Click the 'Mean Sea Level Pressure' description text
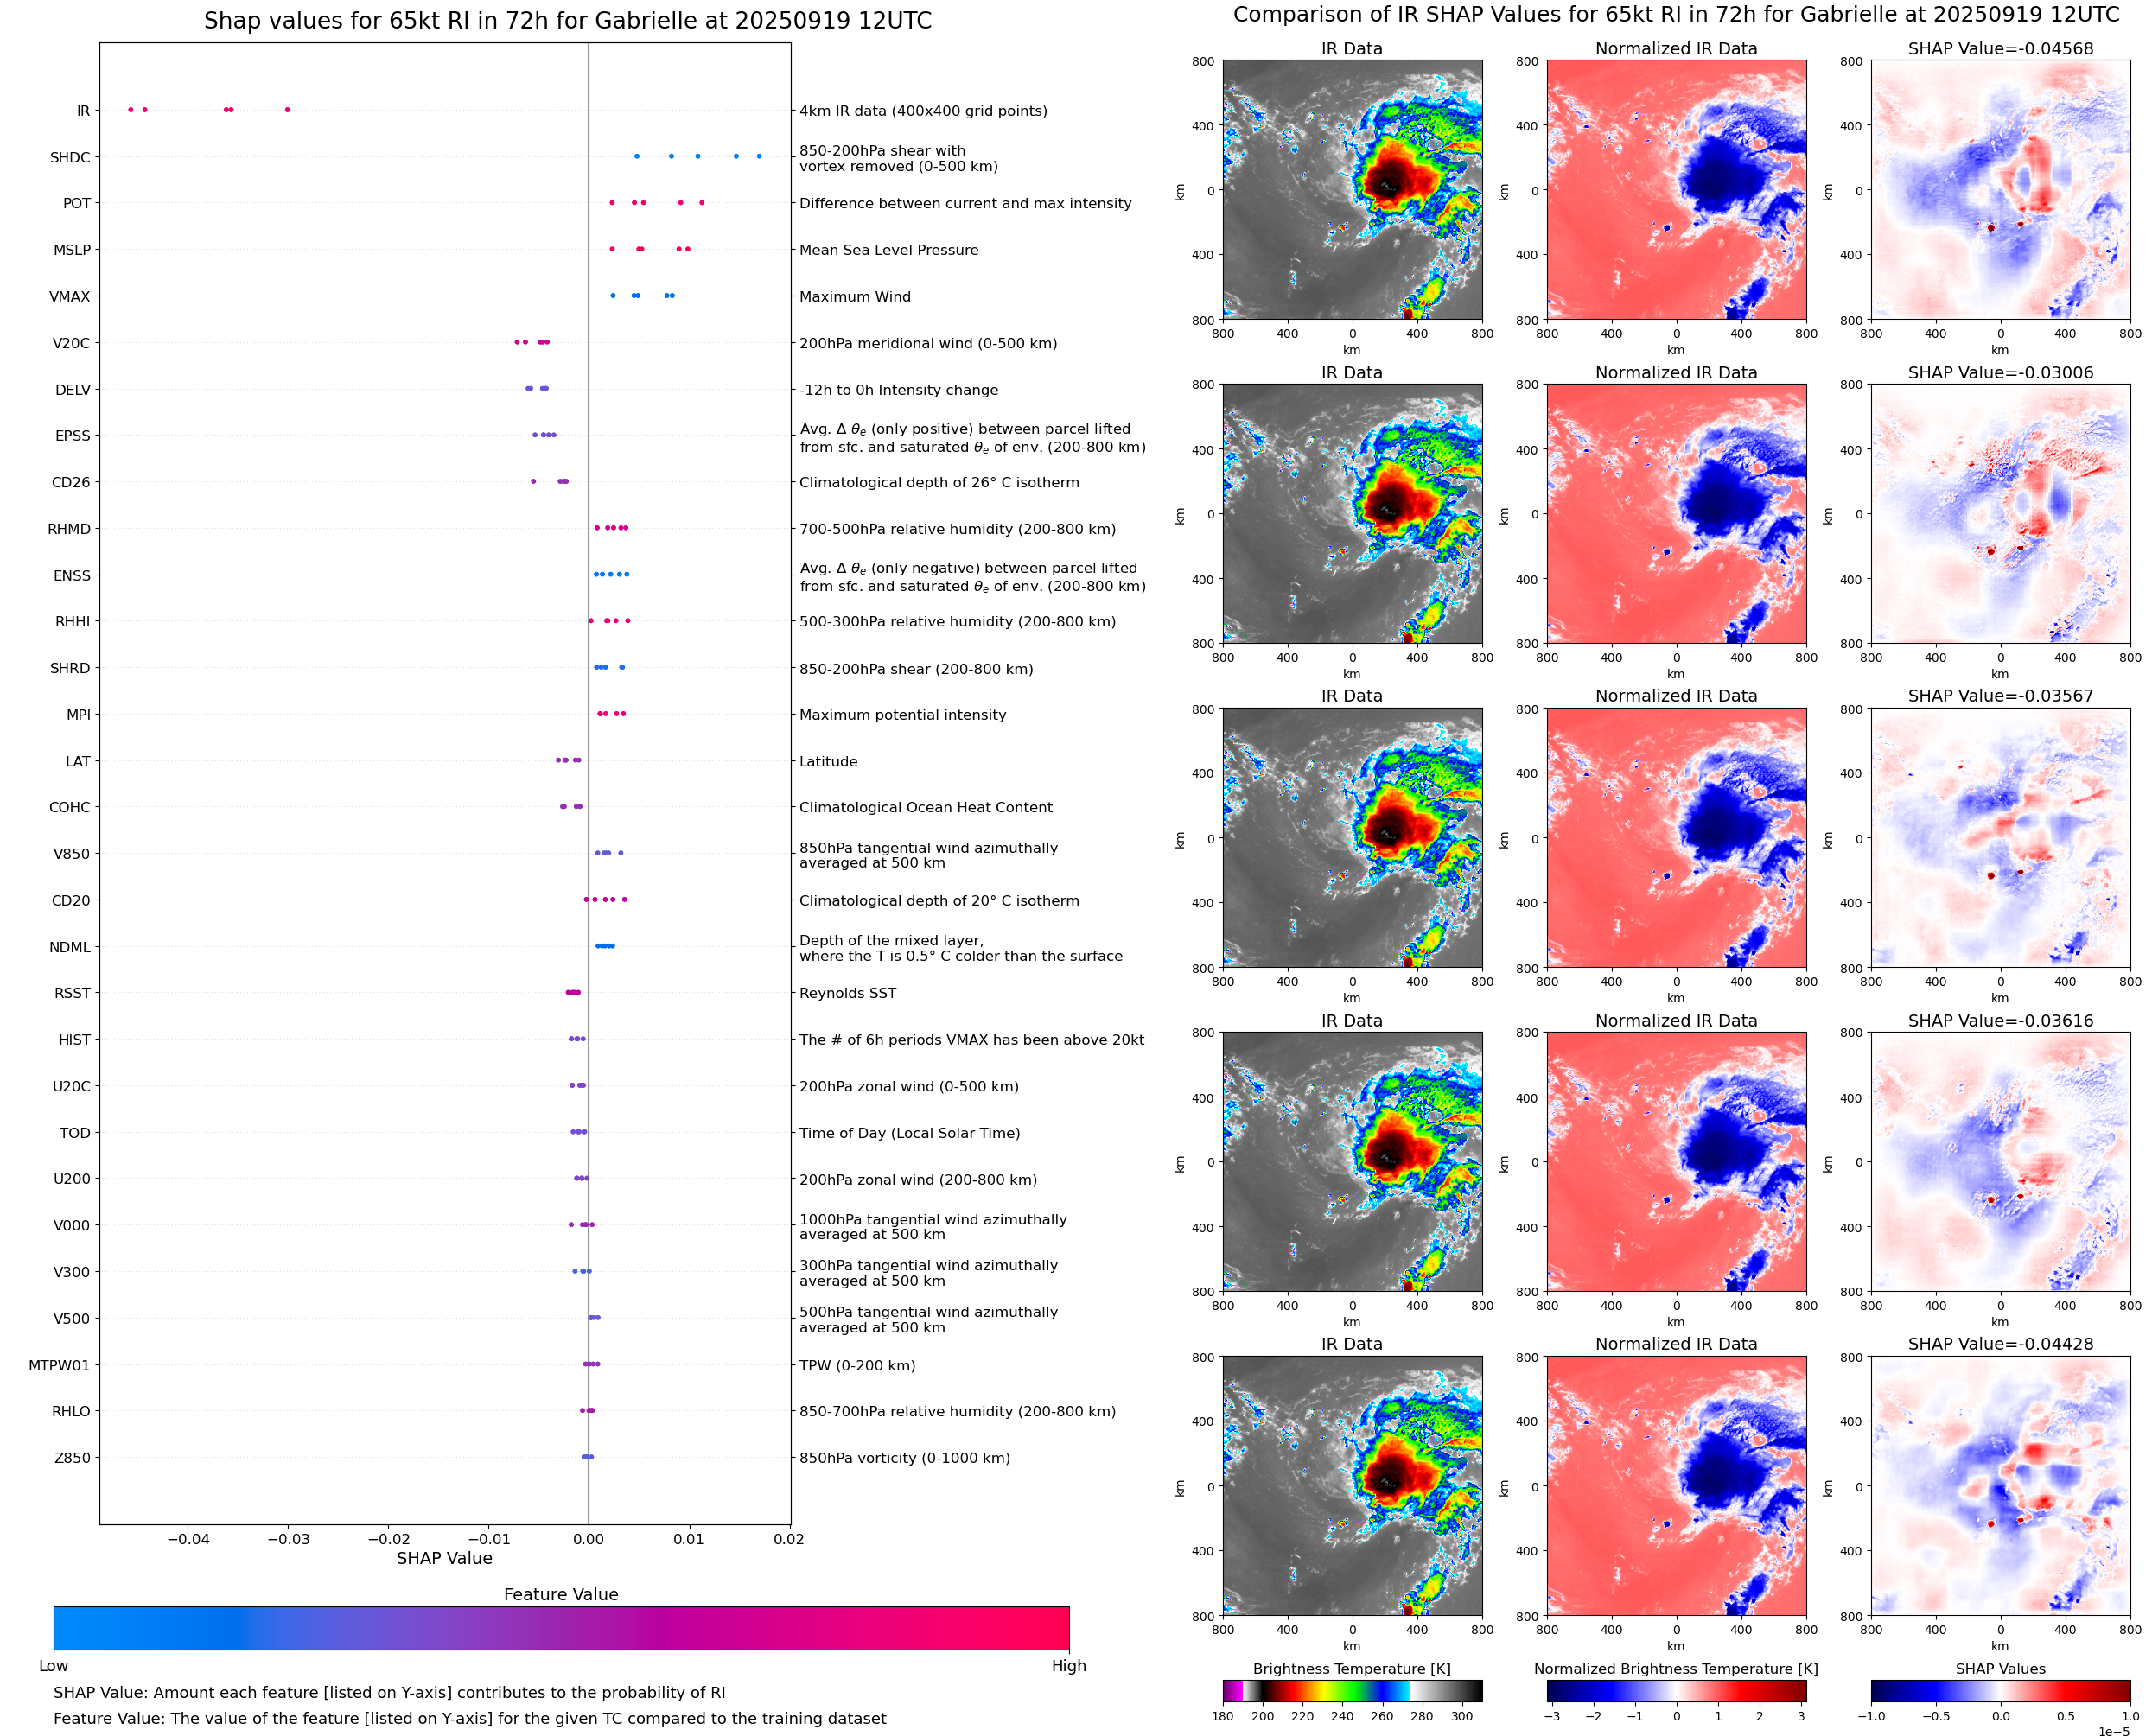2152x1736 pixels. [888, 250]
